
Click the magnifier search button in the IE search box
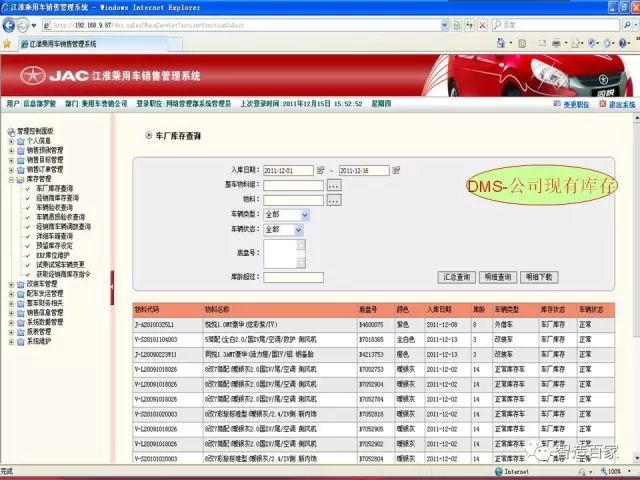click(x=627, y=25)
